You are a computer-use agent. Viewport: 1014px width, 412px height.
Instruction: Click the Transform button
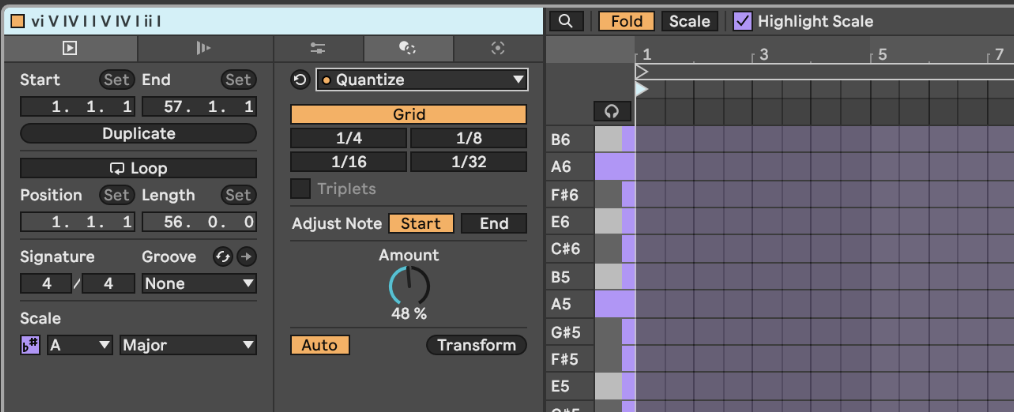coord(476,345)
